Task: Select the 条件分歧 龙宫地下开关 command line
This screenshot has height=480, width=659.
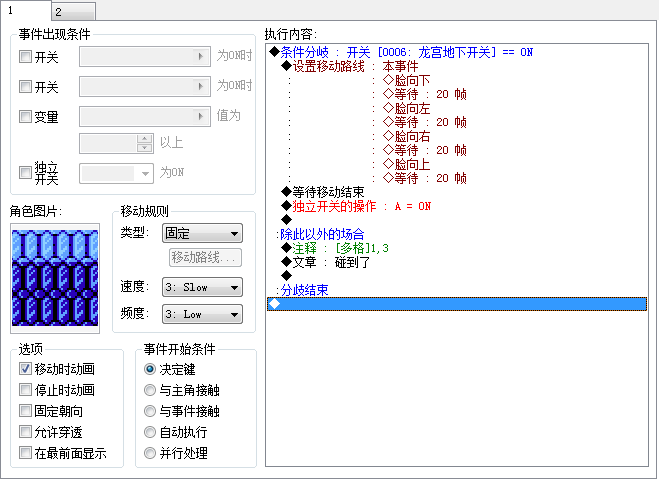Action: (x=401, y=52)
